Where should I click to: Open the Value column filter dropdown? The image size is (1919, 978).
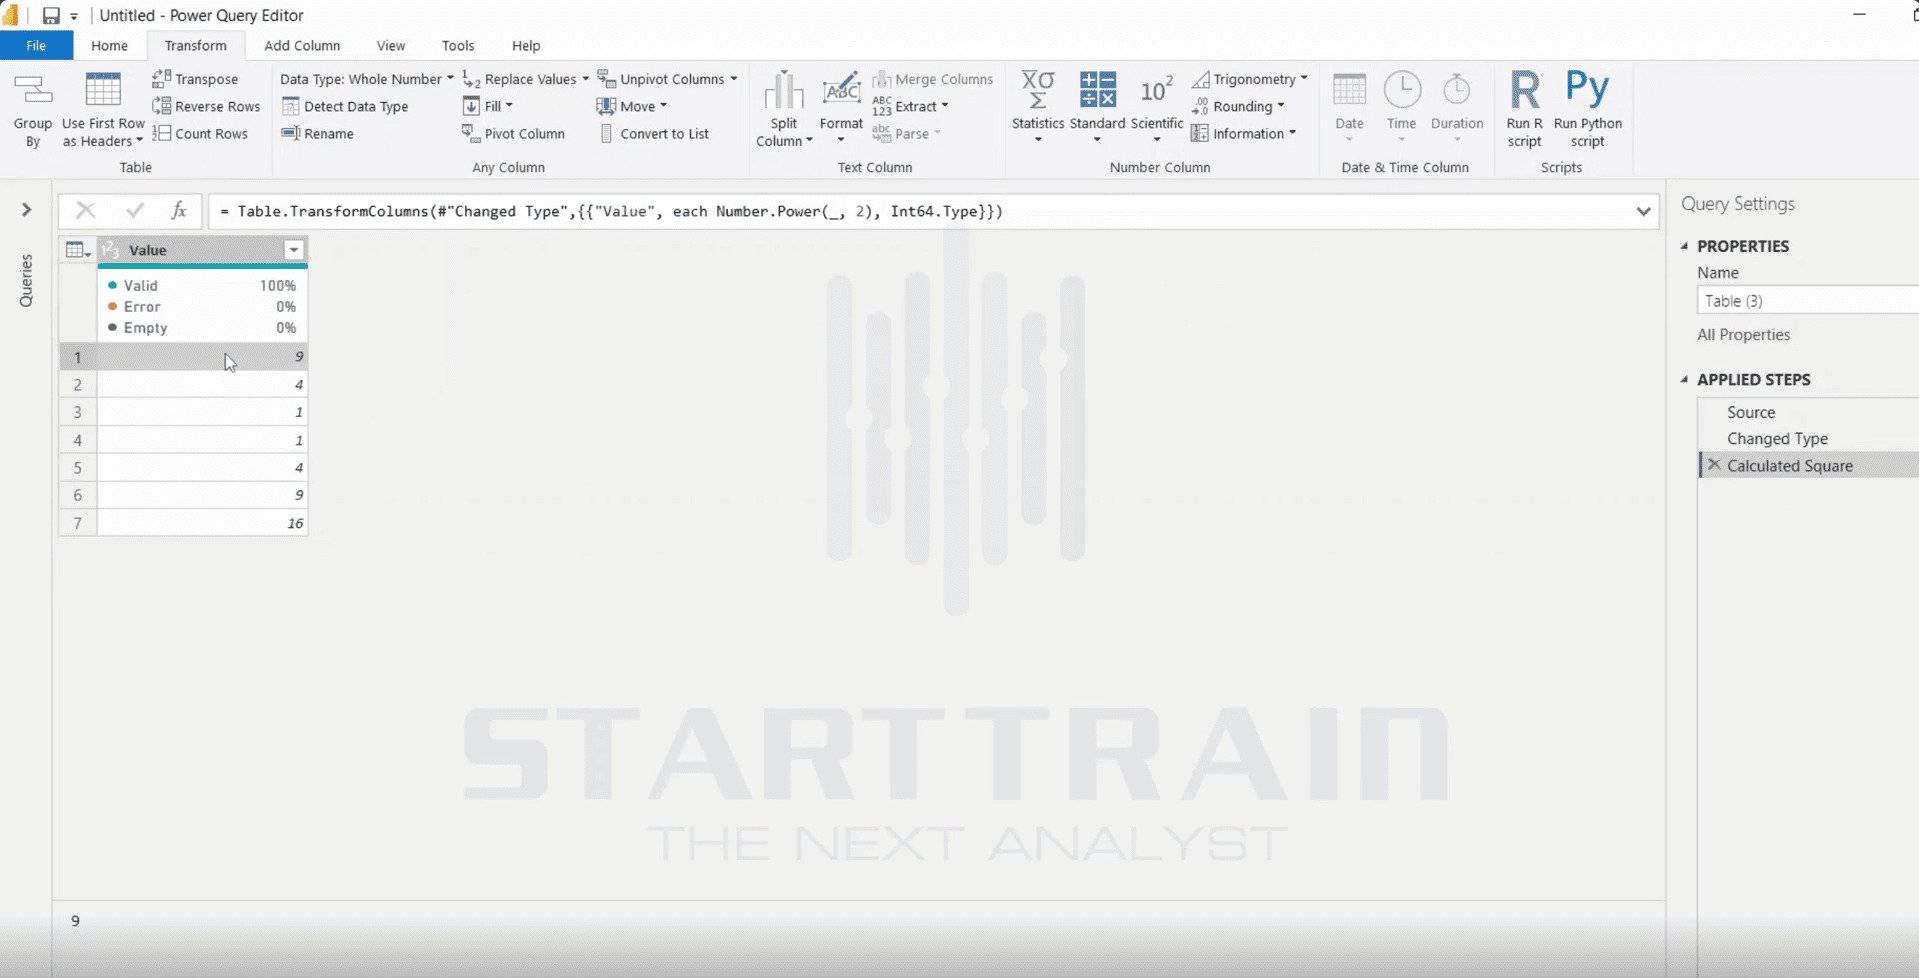point(294,250)
